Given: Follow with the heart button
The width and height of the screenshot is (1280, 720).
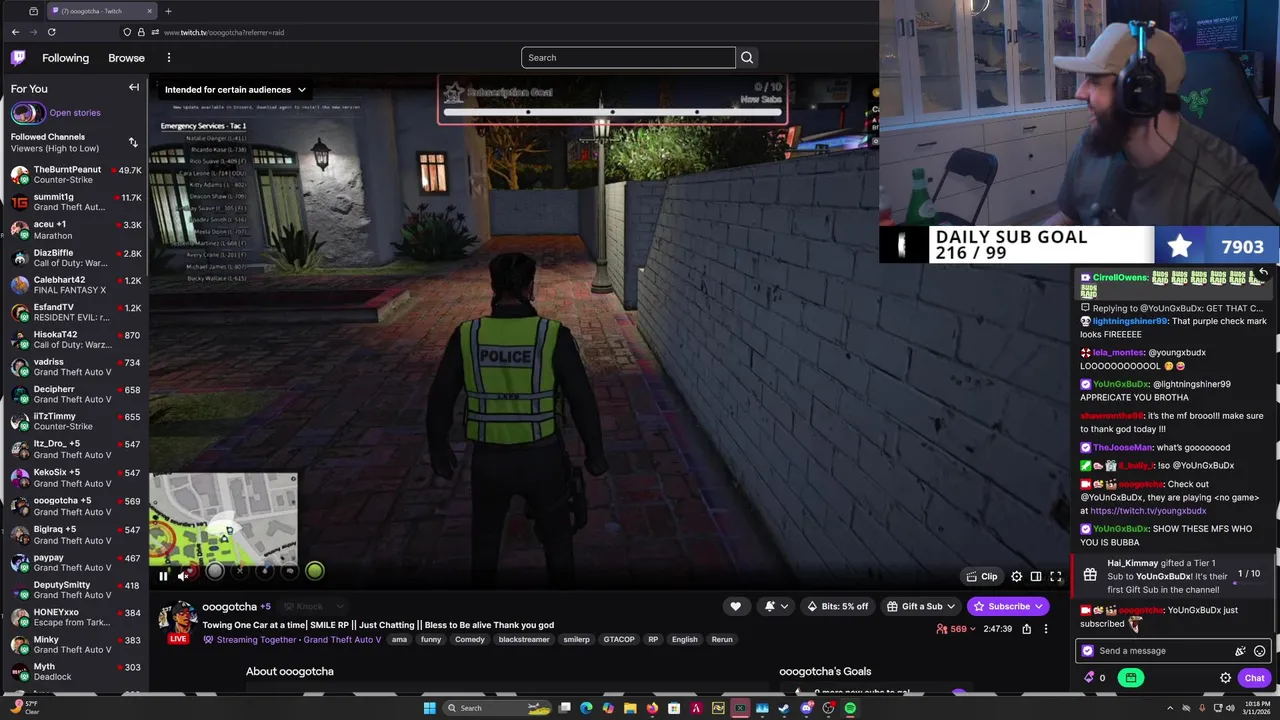Looking at the screenshot, I should [735, 606].
